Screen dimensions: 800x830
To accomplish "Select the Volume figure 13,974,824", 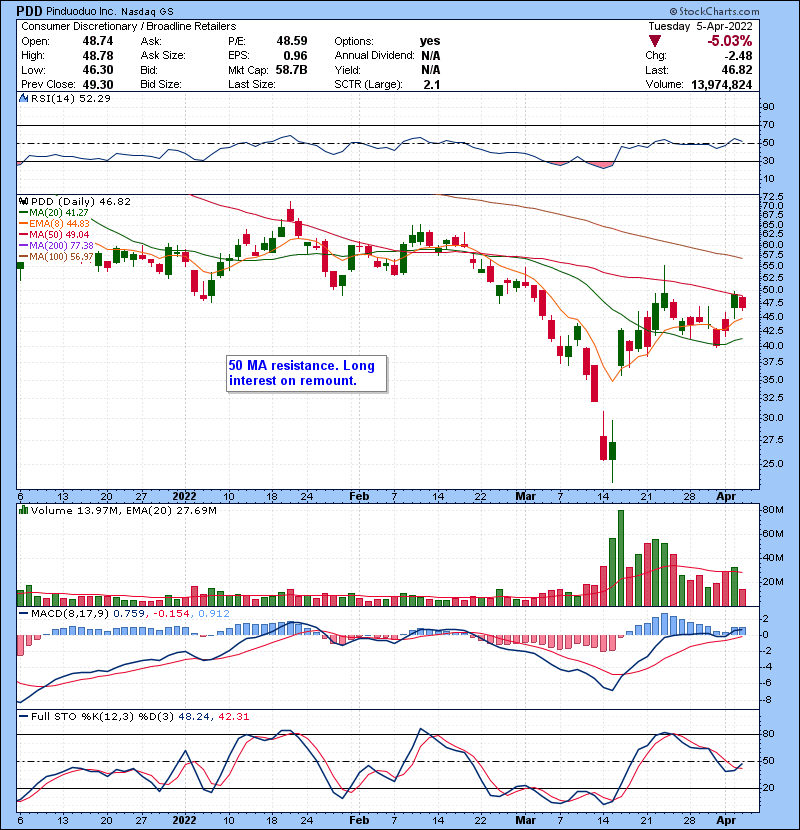I will pyautogui.click(x=721, y=85).
